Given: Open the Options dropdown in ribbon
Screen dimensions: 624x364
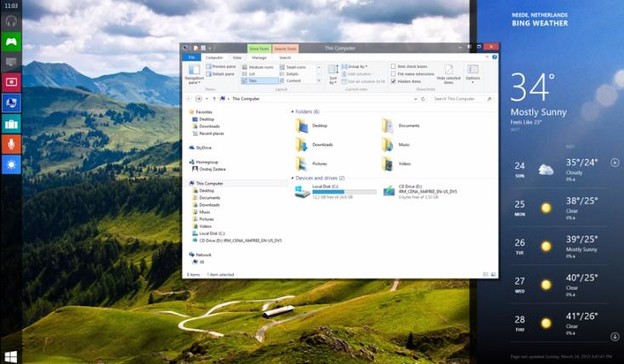Looking at the screenshot, I should click(x=473, y=74).
